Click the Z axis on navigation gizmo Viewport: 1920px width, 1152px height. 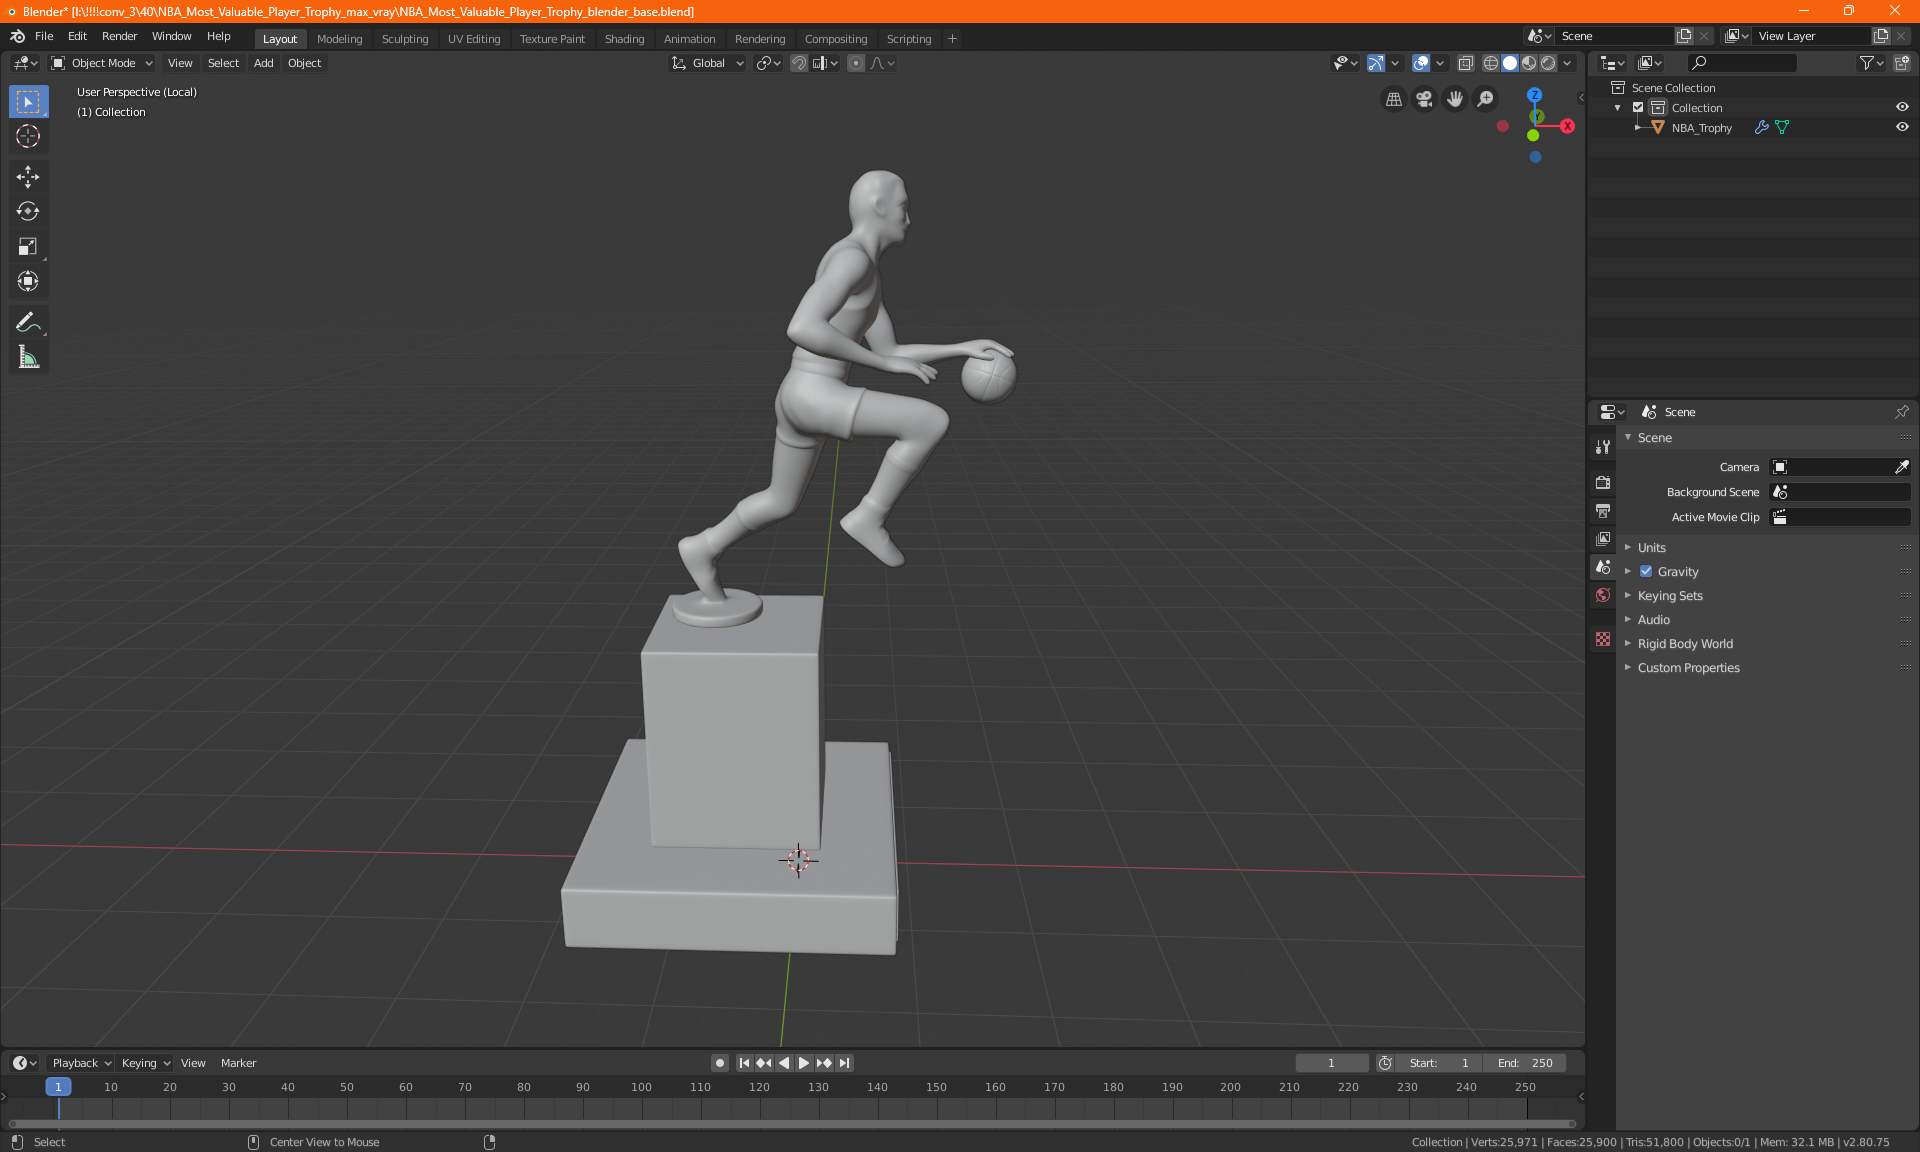tap(1534, 94)
